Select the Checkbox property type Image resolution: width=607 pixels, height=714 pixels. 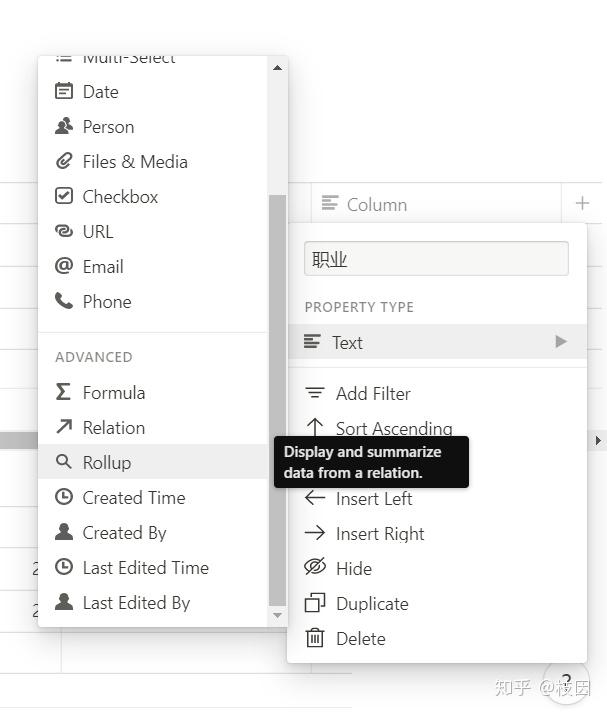coord(120,197)
